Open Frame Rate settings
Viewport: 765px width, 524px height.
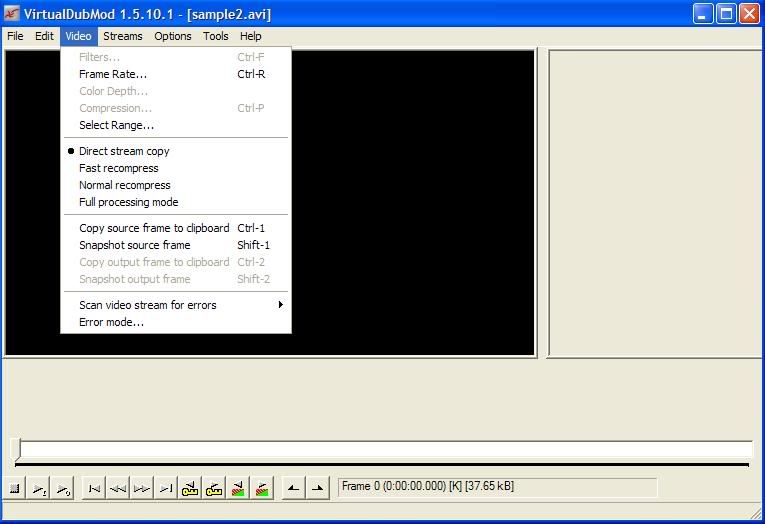tap(176, 74)
